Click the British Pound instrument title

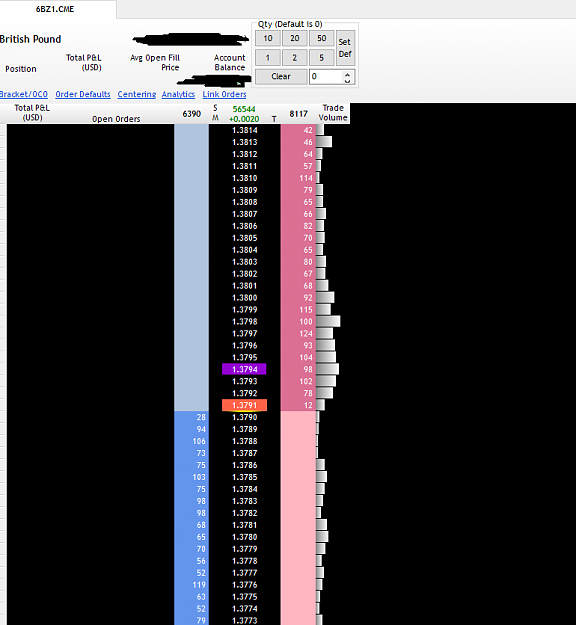31,39
